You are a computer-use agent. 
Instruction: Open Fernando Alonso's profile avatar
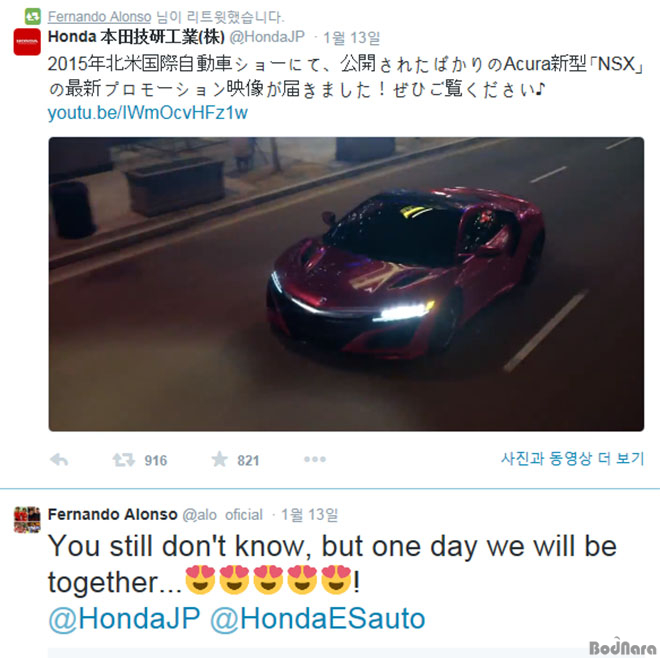pyautogui.click(x=27, y=519)
